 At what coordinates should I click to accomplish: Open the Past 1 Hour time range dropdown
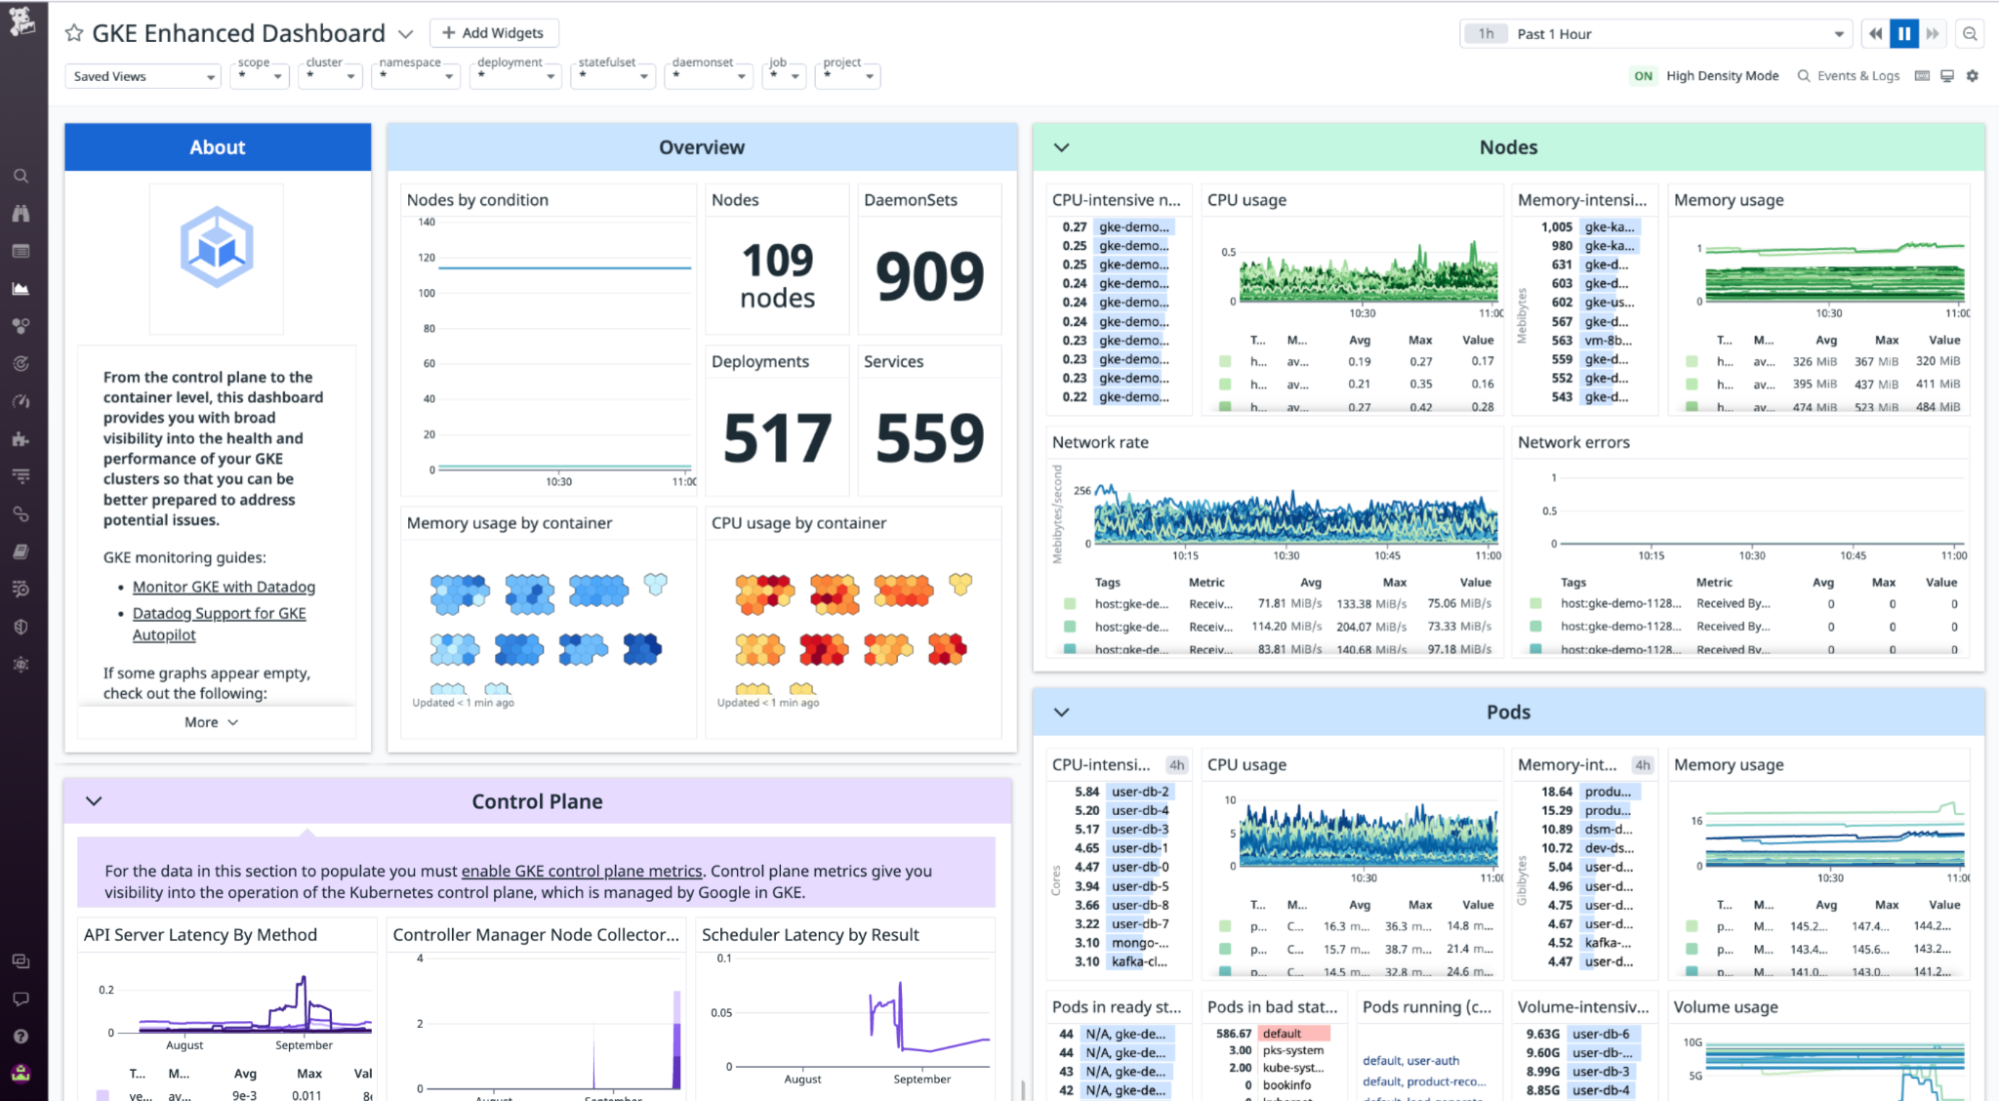[1655, 33]
